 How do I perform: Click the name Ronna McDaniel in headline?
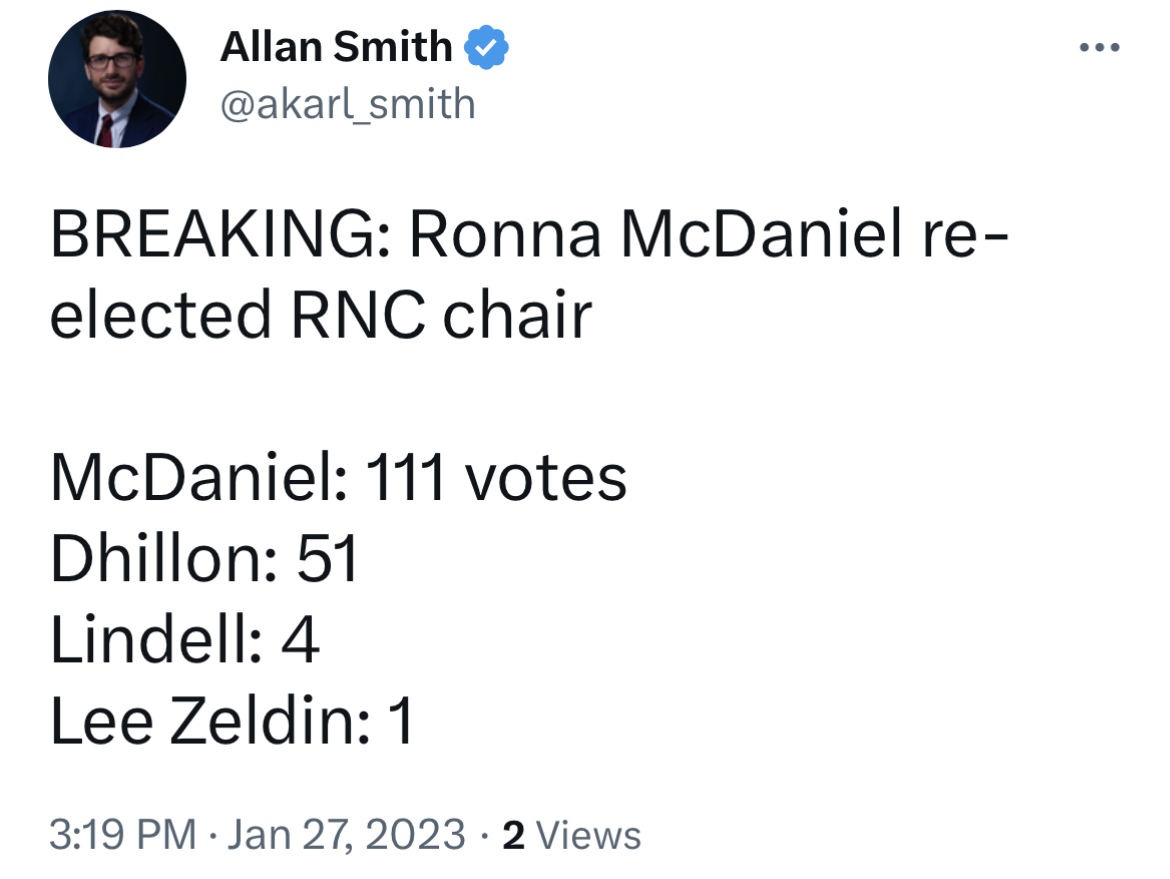[x=655, y=234]
